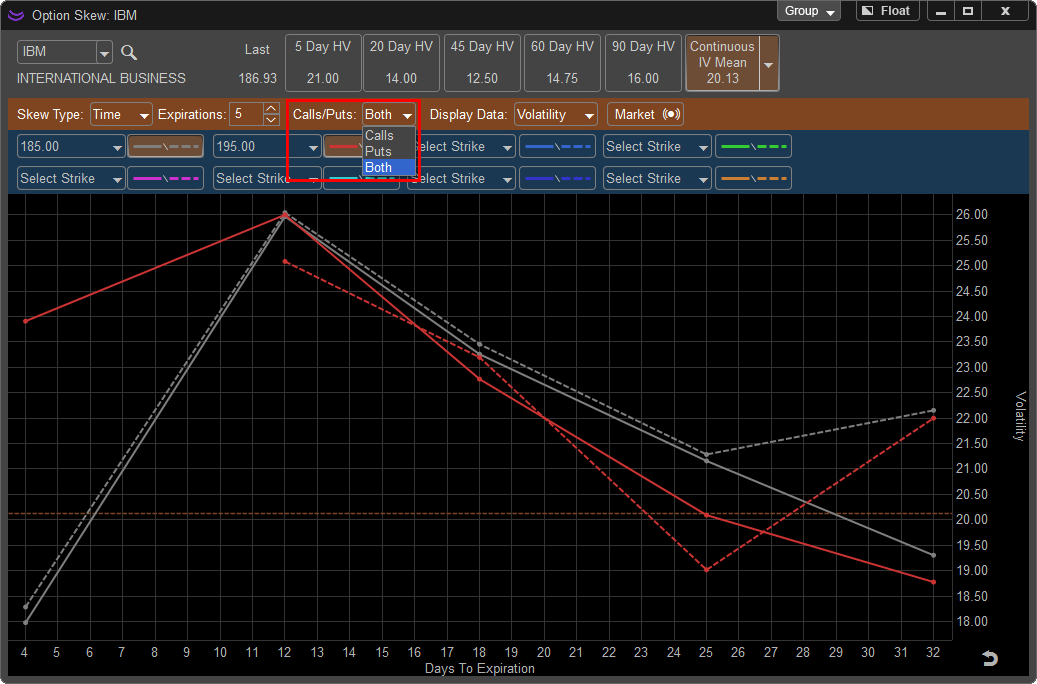Open the Display Data Volatility dropdown
The image size is (1037, 684).
pos(556,114)
